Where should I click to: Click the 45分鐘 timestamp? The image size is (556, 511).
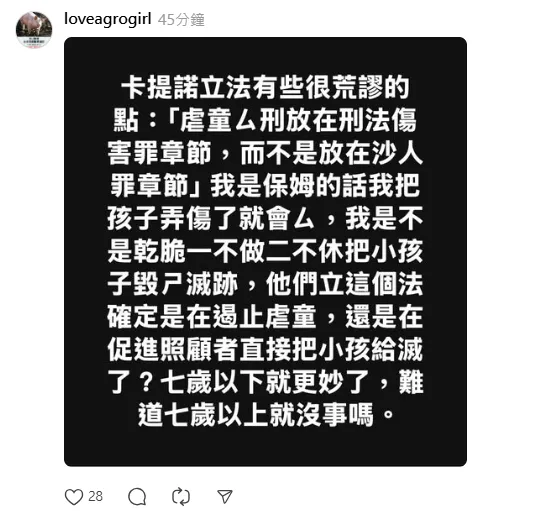(x=181, y=20)
